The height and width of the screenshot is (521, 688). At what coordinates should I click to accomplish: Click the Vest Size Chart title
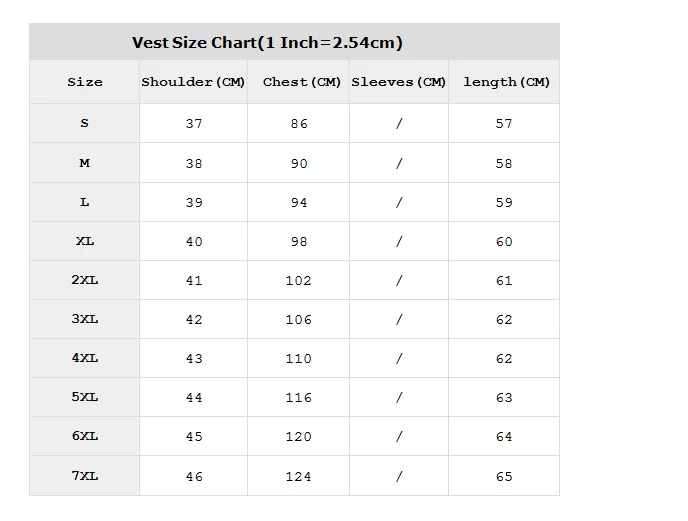coord(267,43)
